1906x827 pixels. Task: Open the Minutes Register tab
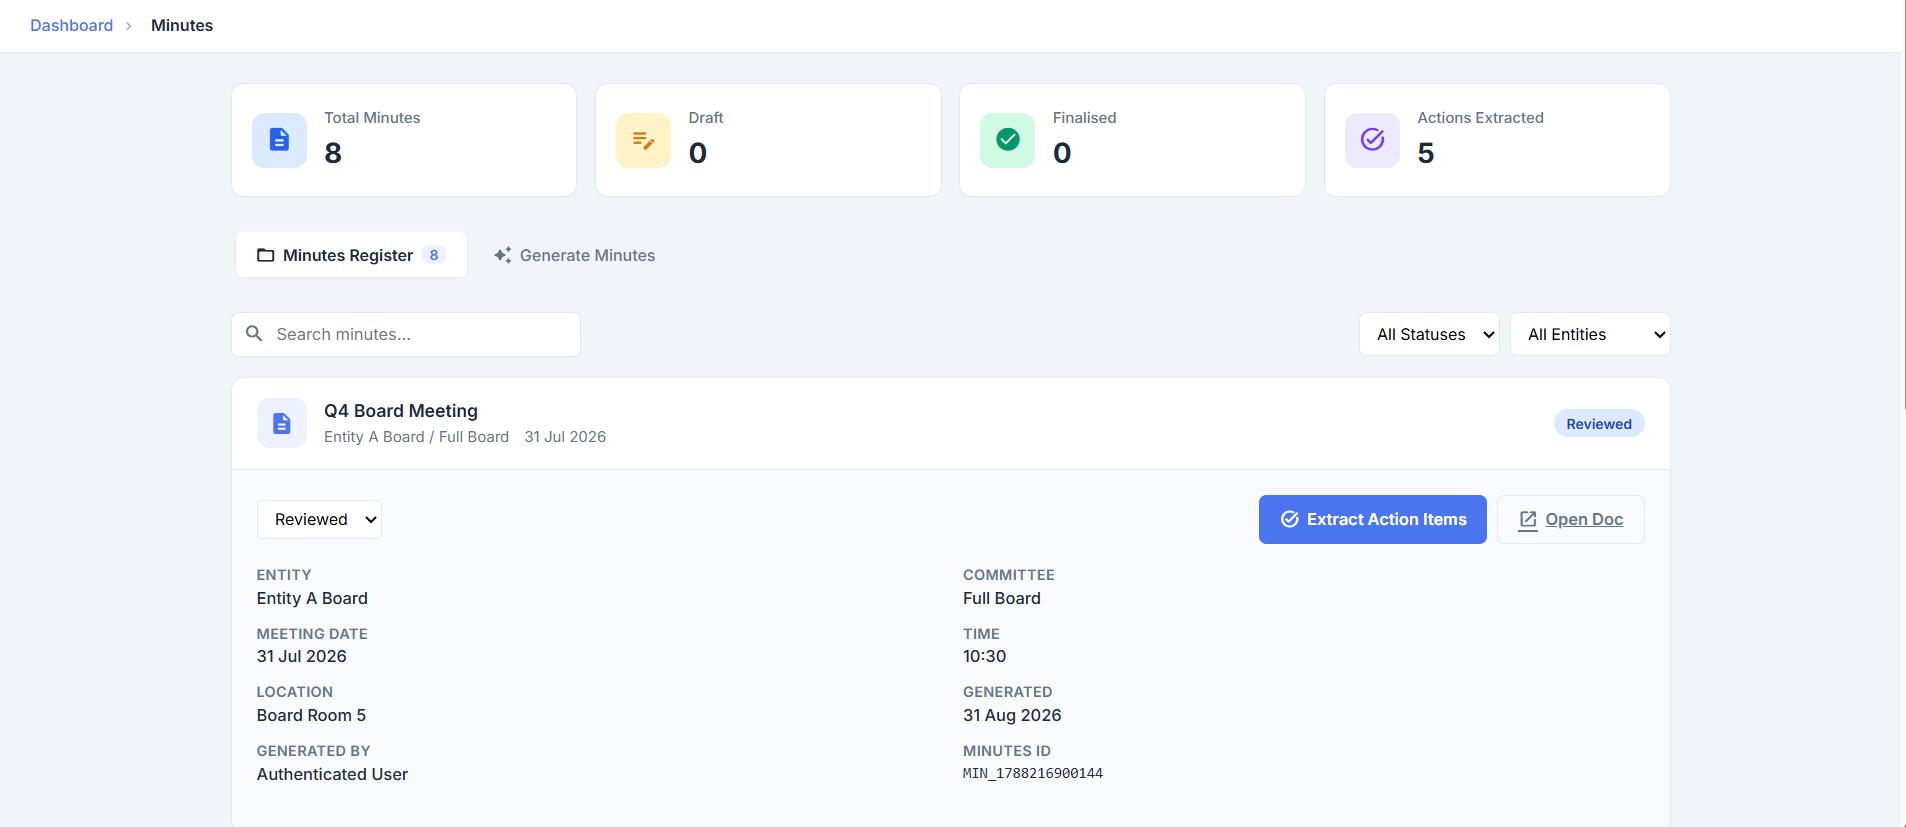coord(351,255)
